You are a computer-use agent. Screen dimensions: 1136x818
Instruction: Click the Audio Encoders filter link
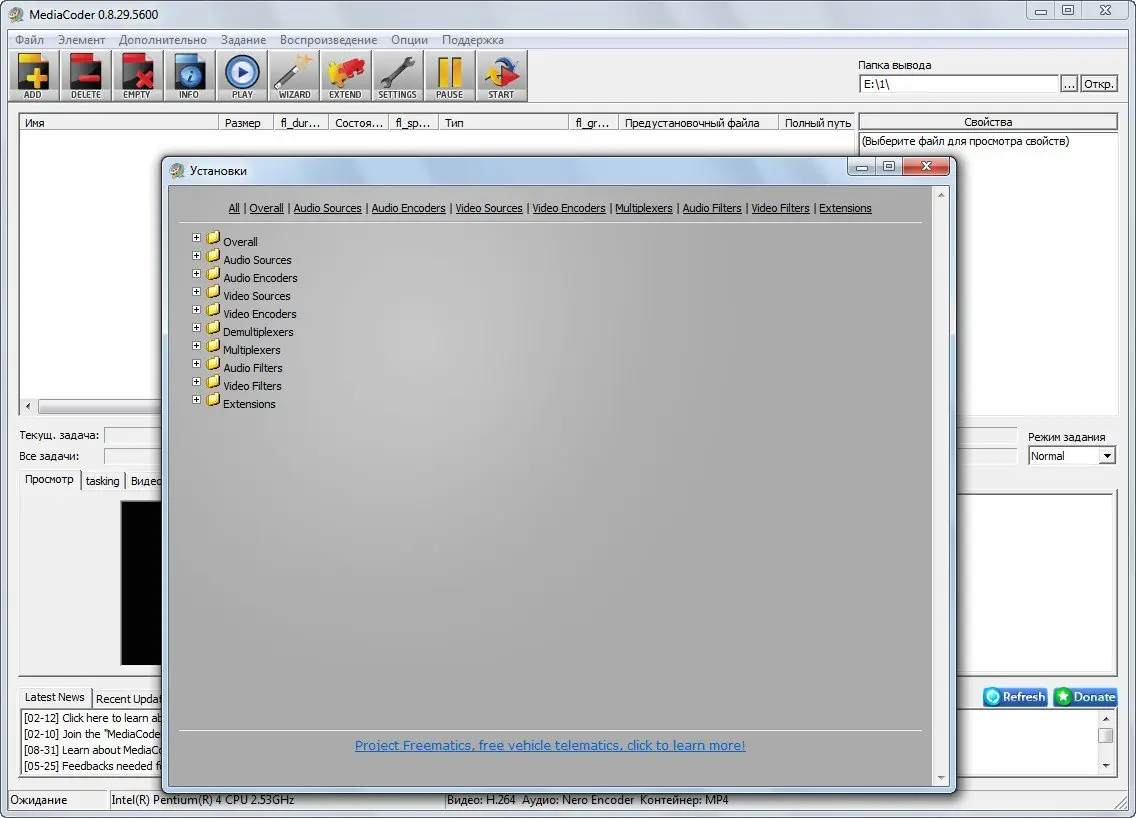click(409, 208)
